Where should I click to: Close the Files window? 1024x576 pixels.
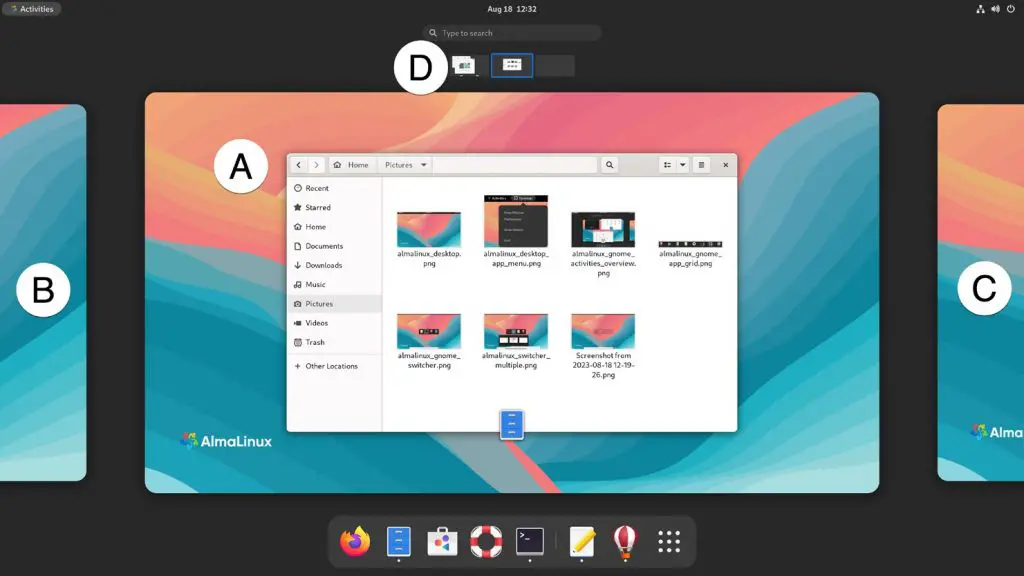726,165
